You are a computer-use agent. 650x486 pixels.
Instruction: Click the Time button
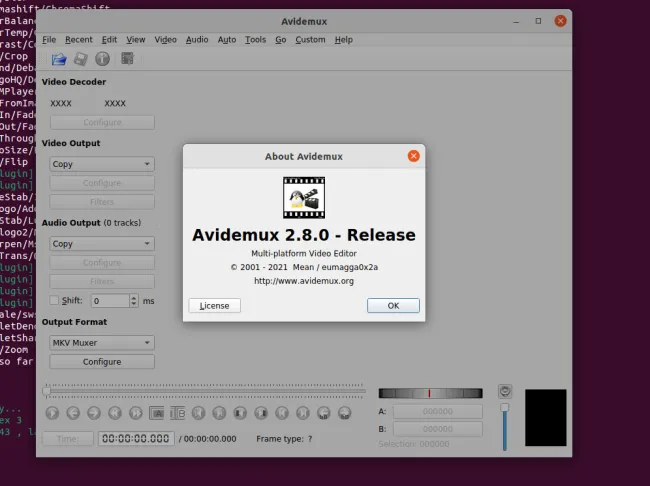[68, 439]
